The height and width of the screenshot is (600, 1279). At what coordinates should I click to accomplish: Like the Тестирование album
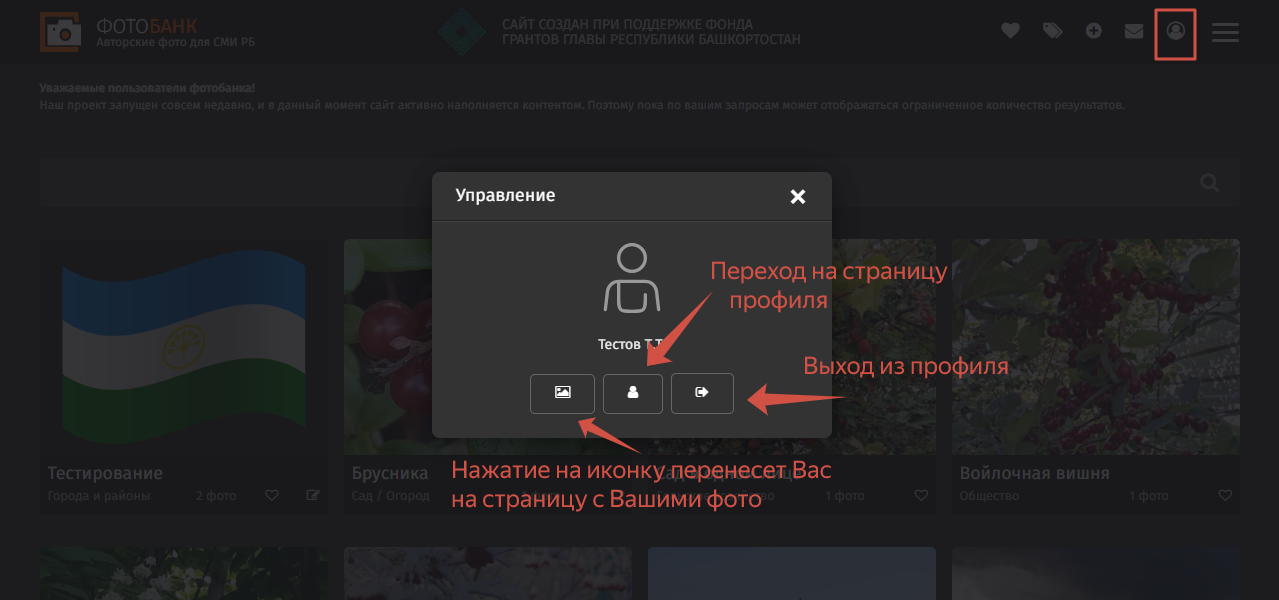click(x=271, y=495)
